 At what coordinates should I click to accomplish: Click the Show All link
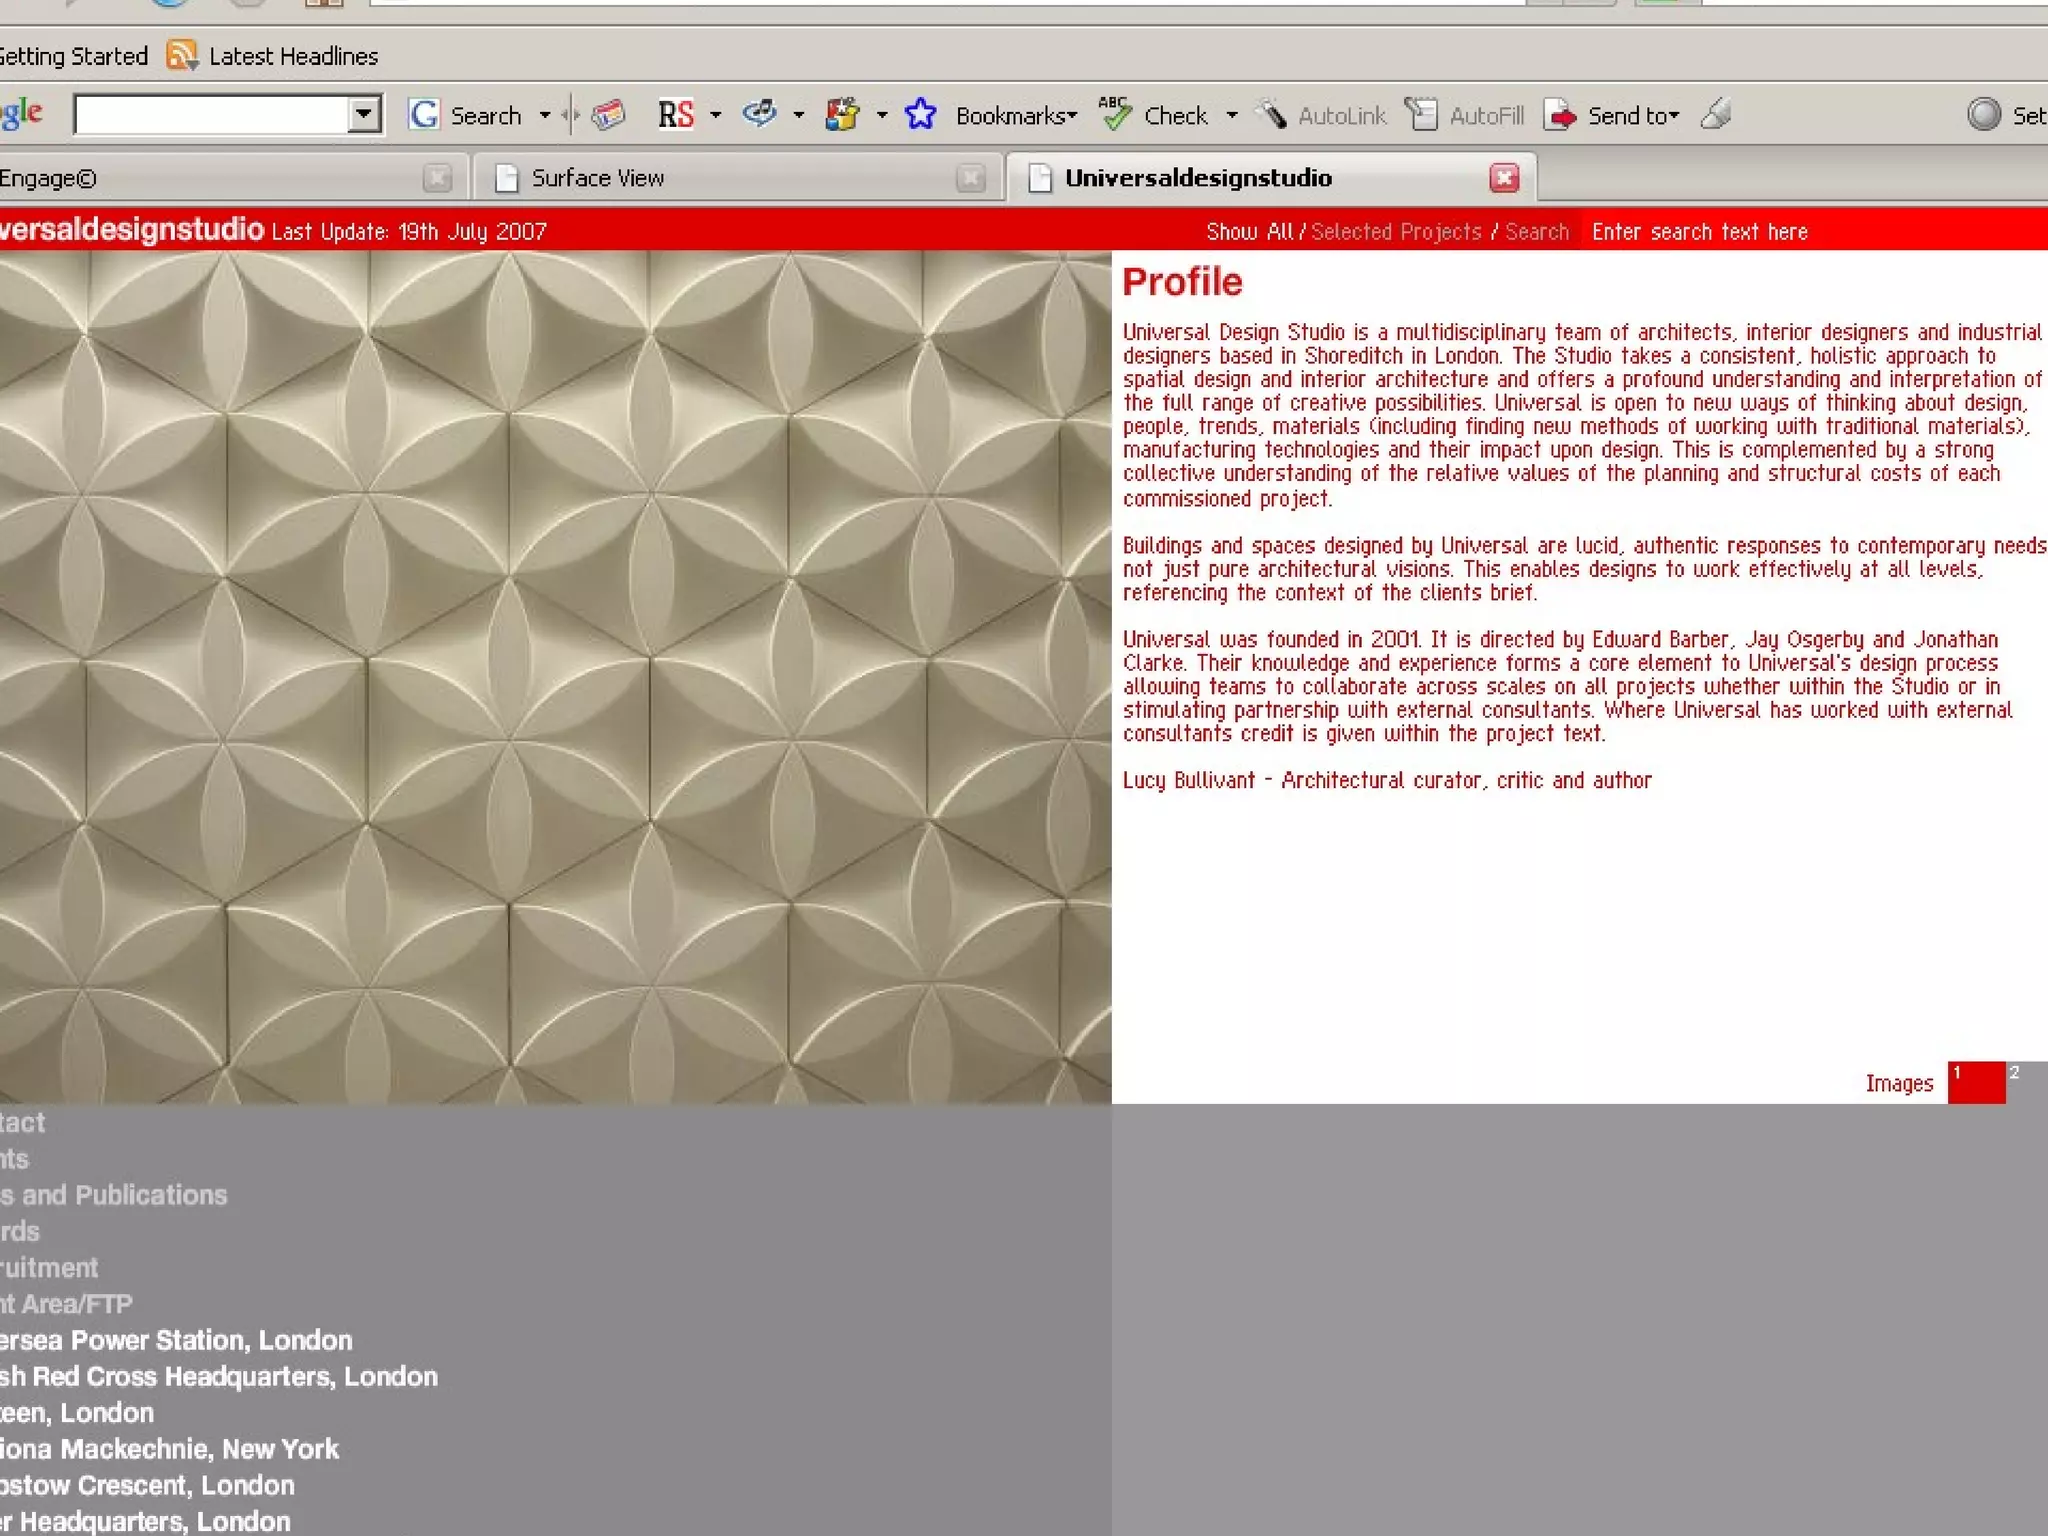coord(1249,232)
